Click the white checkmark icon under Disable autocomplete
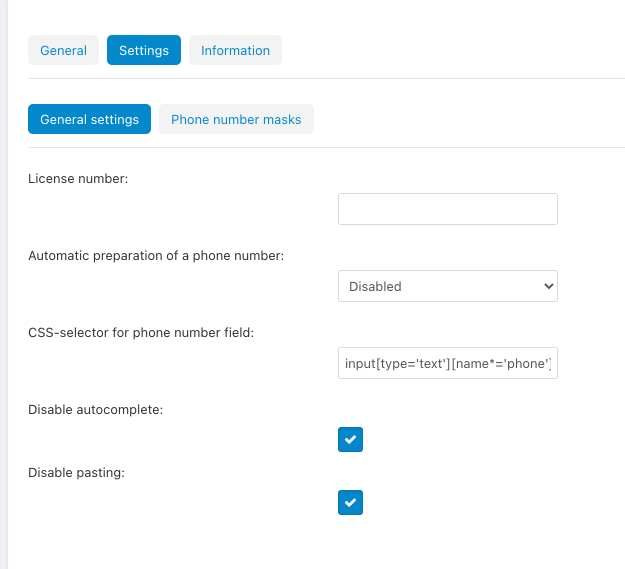 [x=350, y=440]
